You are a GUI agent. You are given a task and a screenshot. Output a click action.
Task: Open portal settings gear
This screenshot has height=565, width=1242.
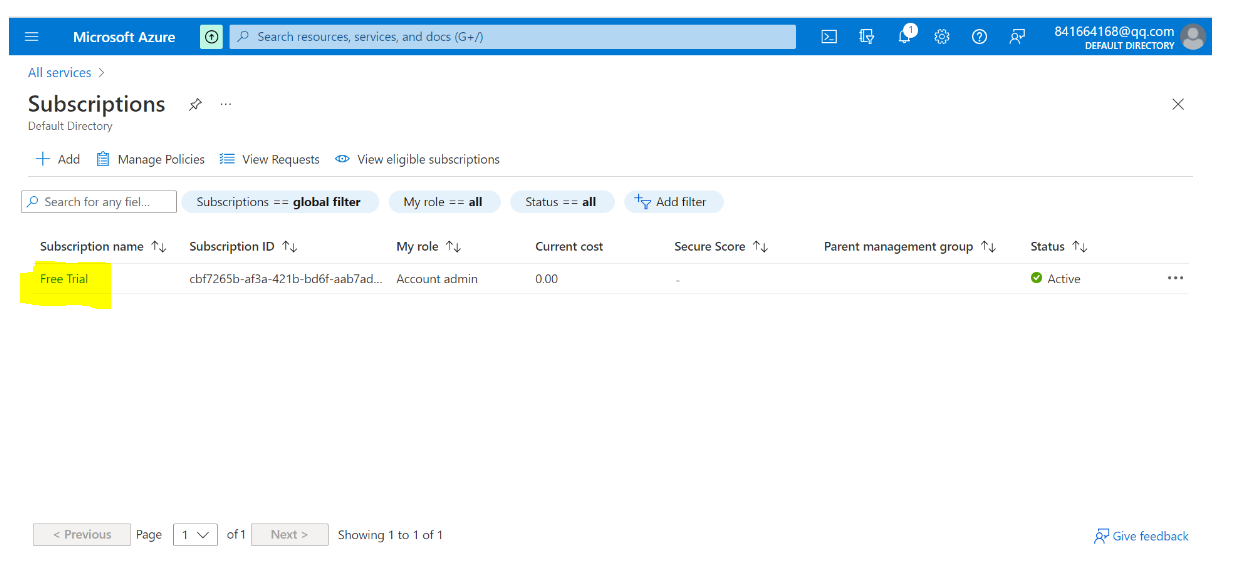tap(942, 37)
